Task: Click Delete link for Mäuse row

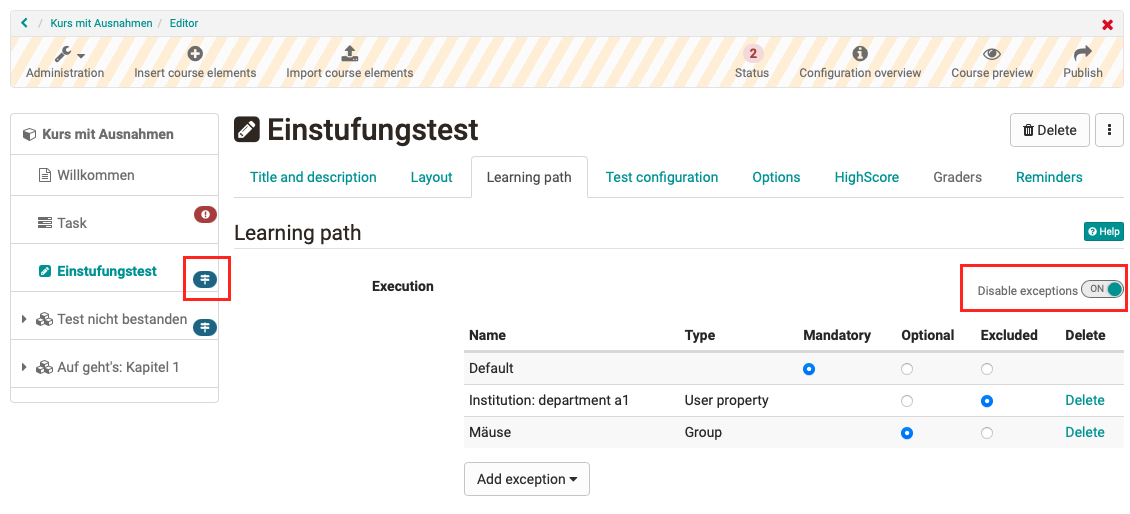Action: (x=1084, y=433)
